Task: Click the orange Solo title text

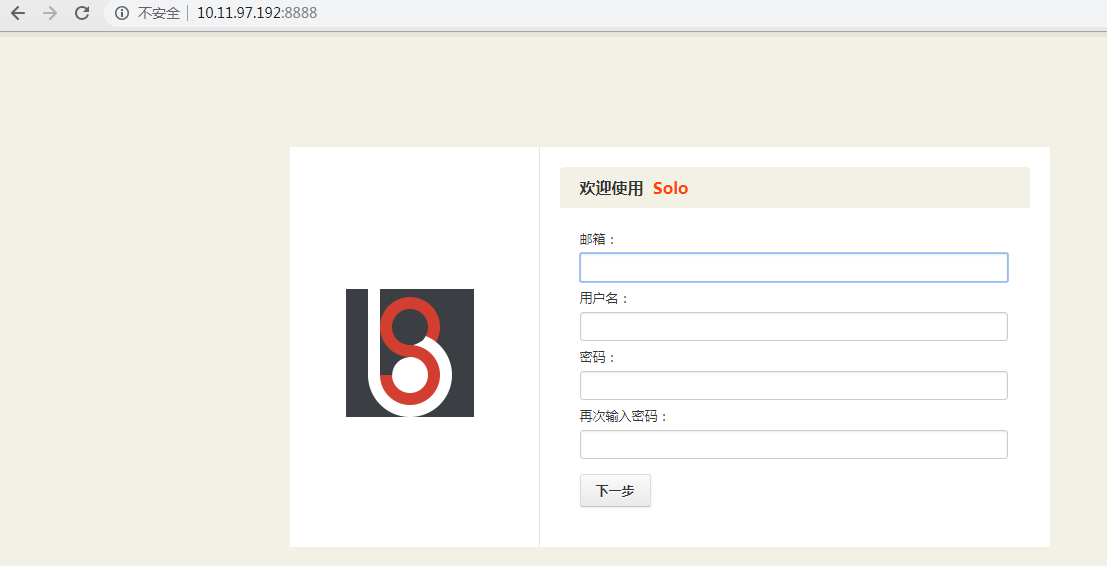Action: (670, 188)
